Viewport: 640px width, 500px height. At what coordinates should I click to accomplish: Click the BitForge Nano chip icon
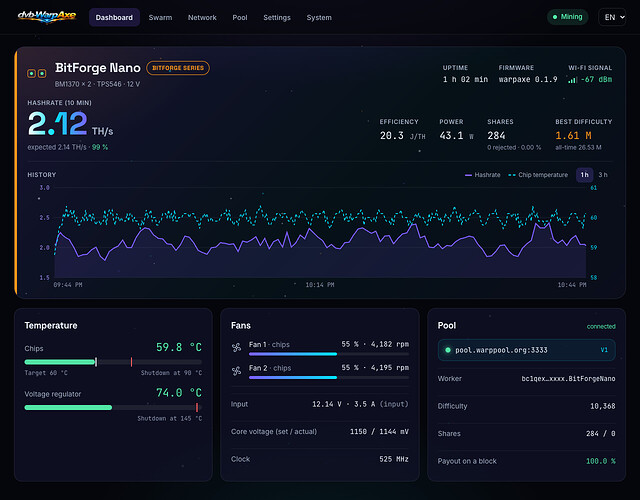pyautogui.click(x=36, y=73)
